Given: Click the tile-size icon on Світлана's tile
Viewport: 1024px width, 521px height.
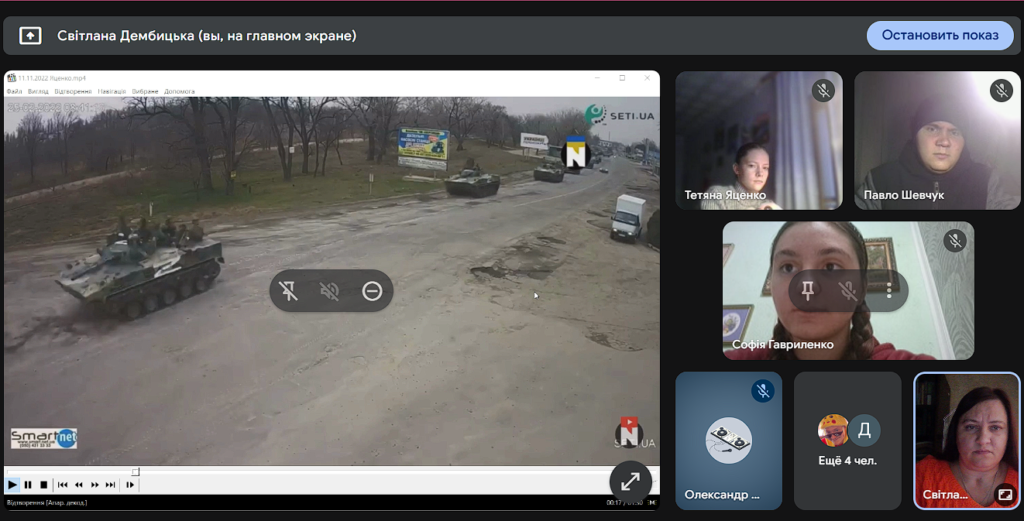Looking at the screenshot, I should pyautogui.click(x=1004, y=493).
